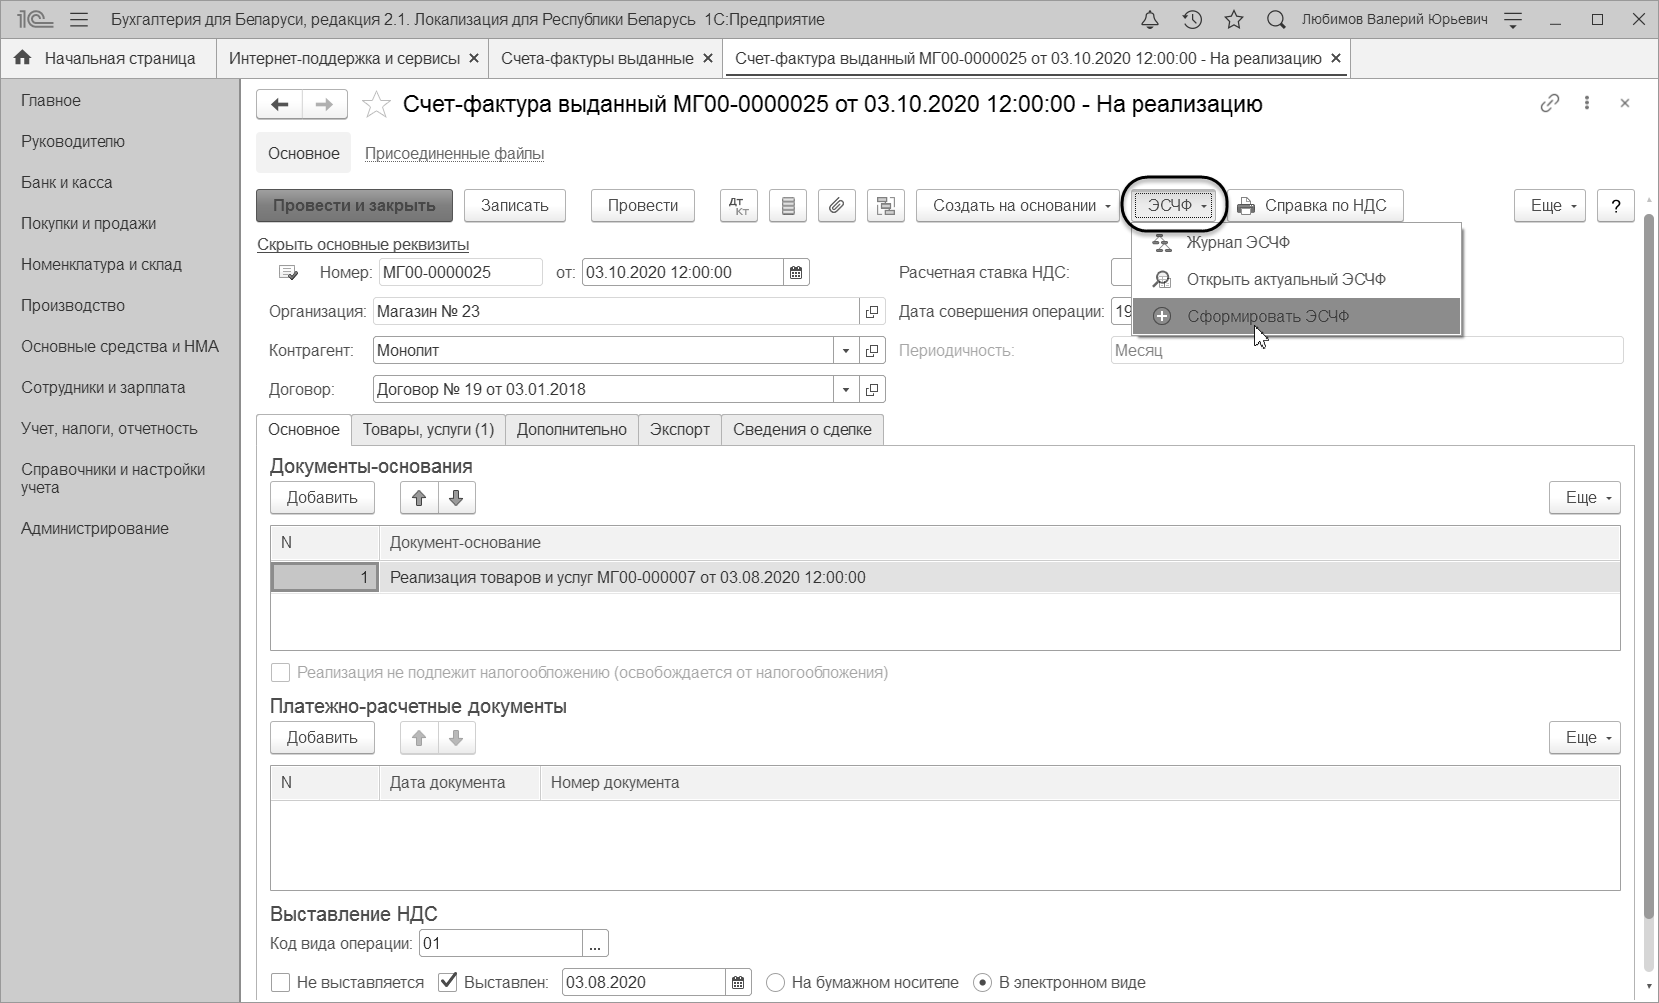Open Присоединенные файлы link
Image resolution: width=1659 pixels, height=1003 pixels.
coord(454,153)
